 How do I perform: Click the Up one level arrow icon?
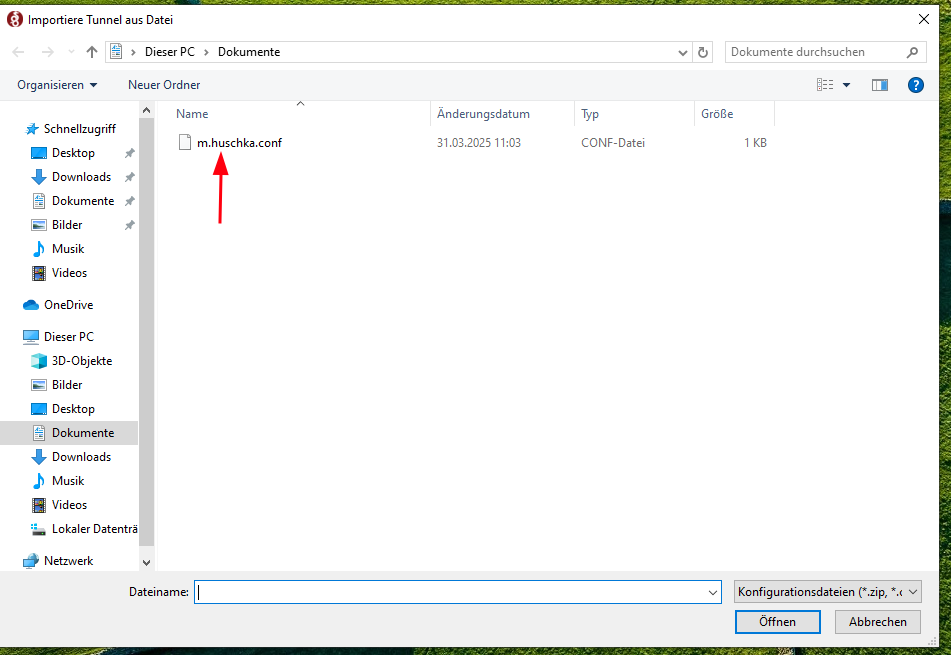(x=92, y=52)
